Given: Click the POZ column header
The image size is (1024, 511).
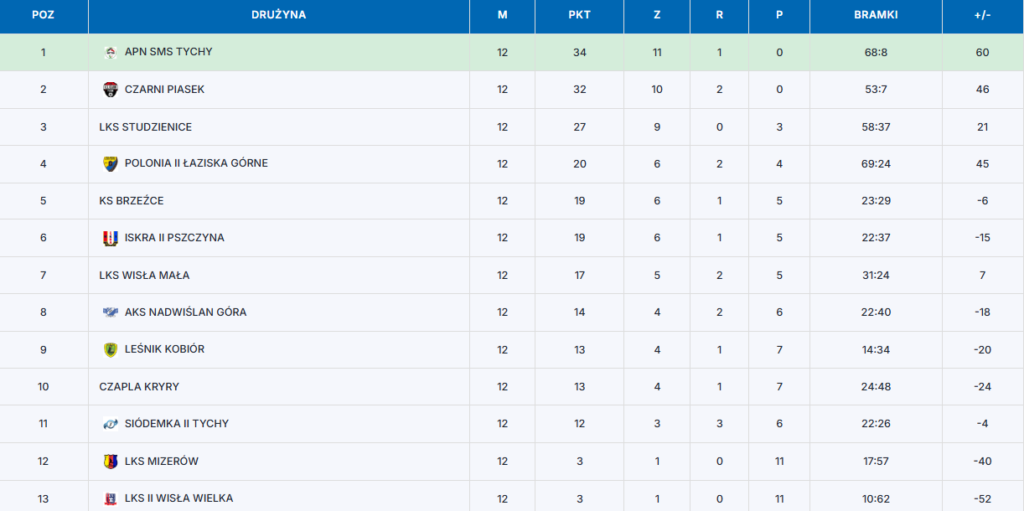Looking at the screenshot, I should (x=43, y=15).
